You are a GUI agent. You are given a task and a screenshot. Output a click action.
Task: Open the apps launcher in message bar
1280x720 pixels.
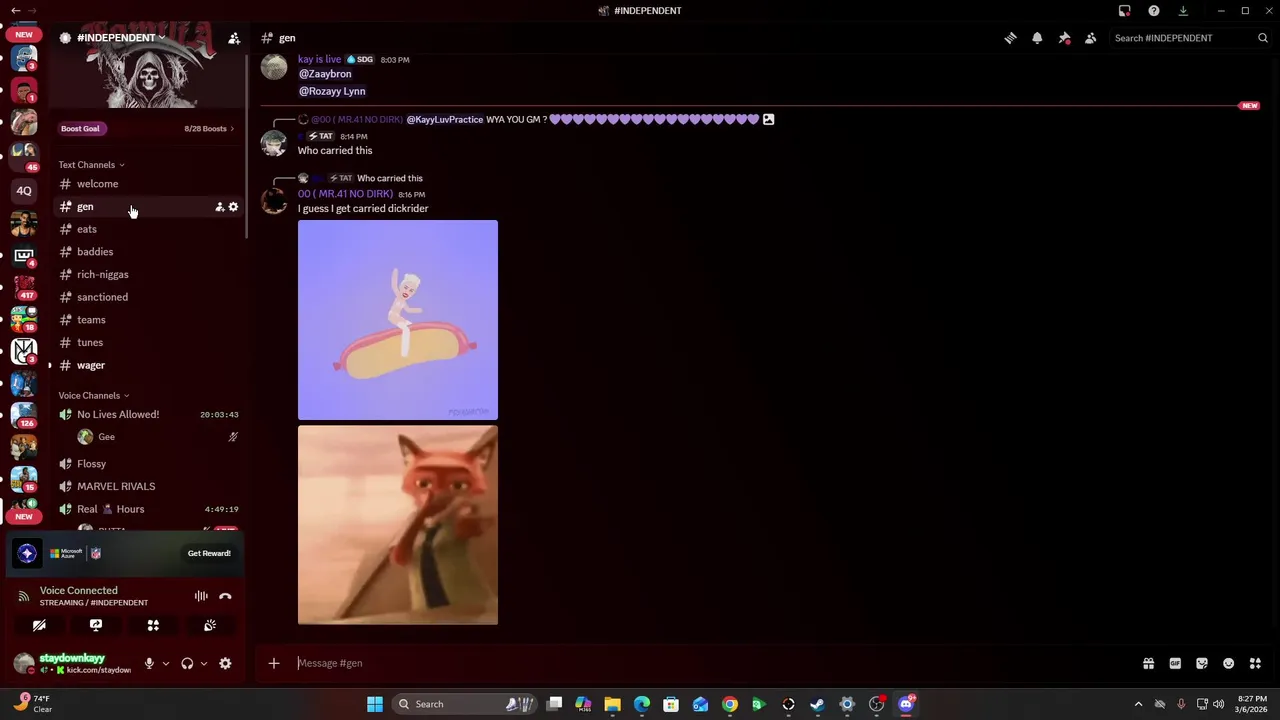click(x=1255, y=663)
